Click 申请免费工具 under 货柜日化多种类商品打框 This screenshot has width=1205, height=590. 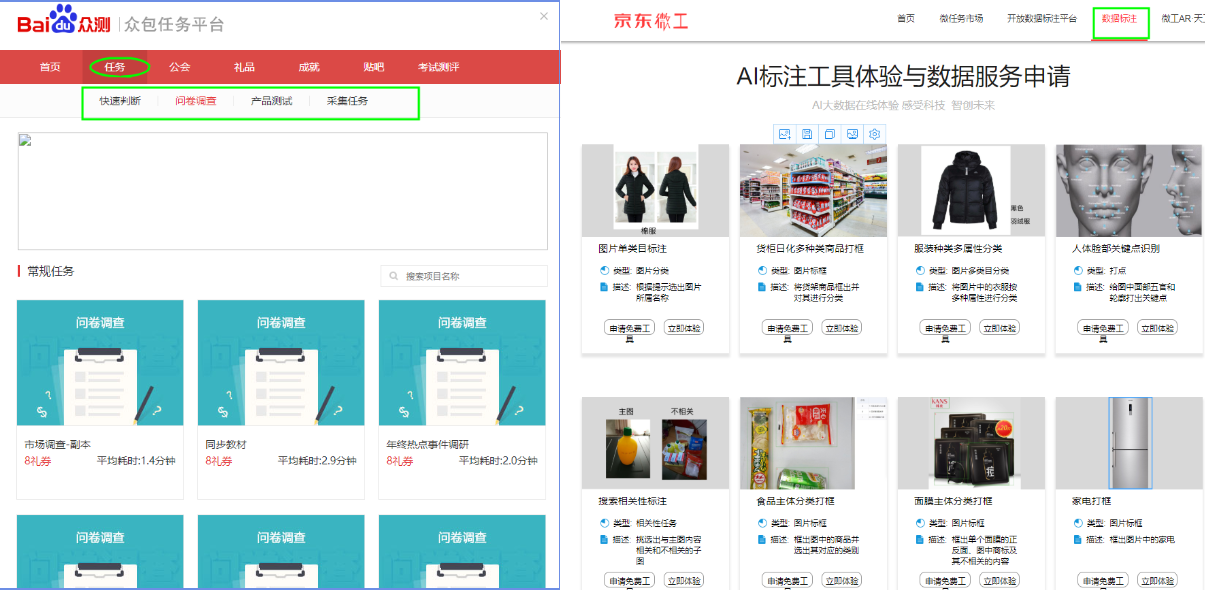(788, 328)
